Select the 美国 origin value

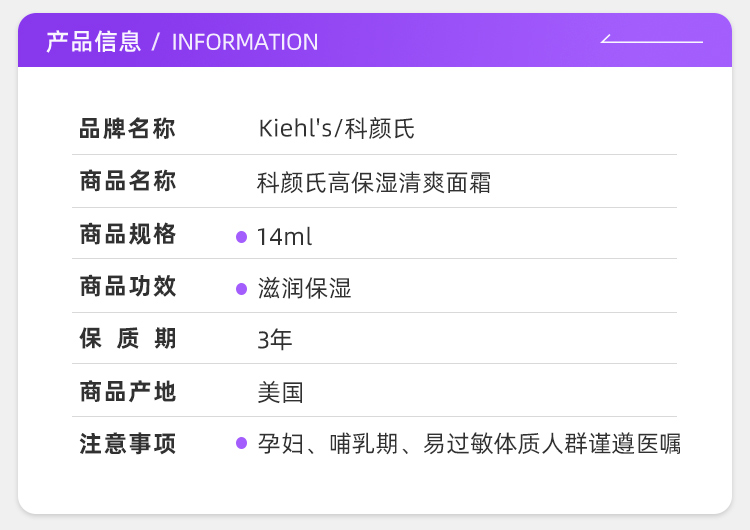(280, 392)
